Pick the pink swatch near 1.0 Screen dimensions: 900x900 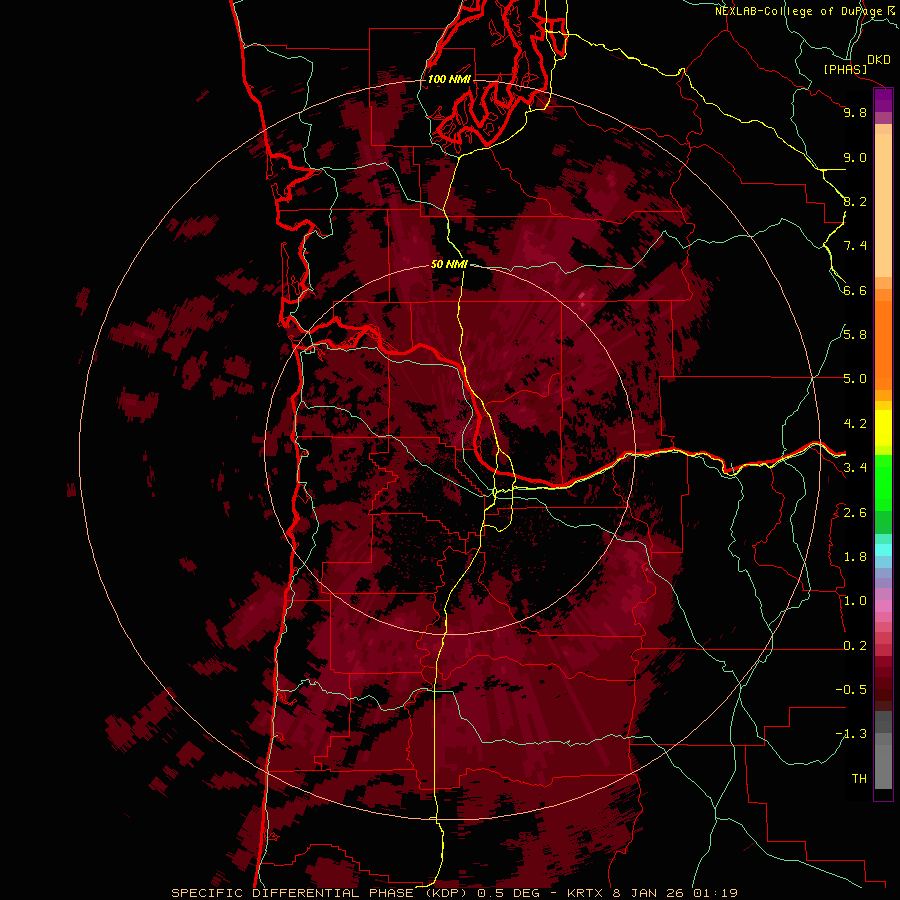pos(883,606)
